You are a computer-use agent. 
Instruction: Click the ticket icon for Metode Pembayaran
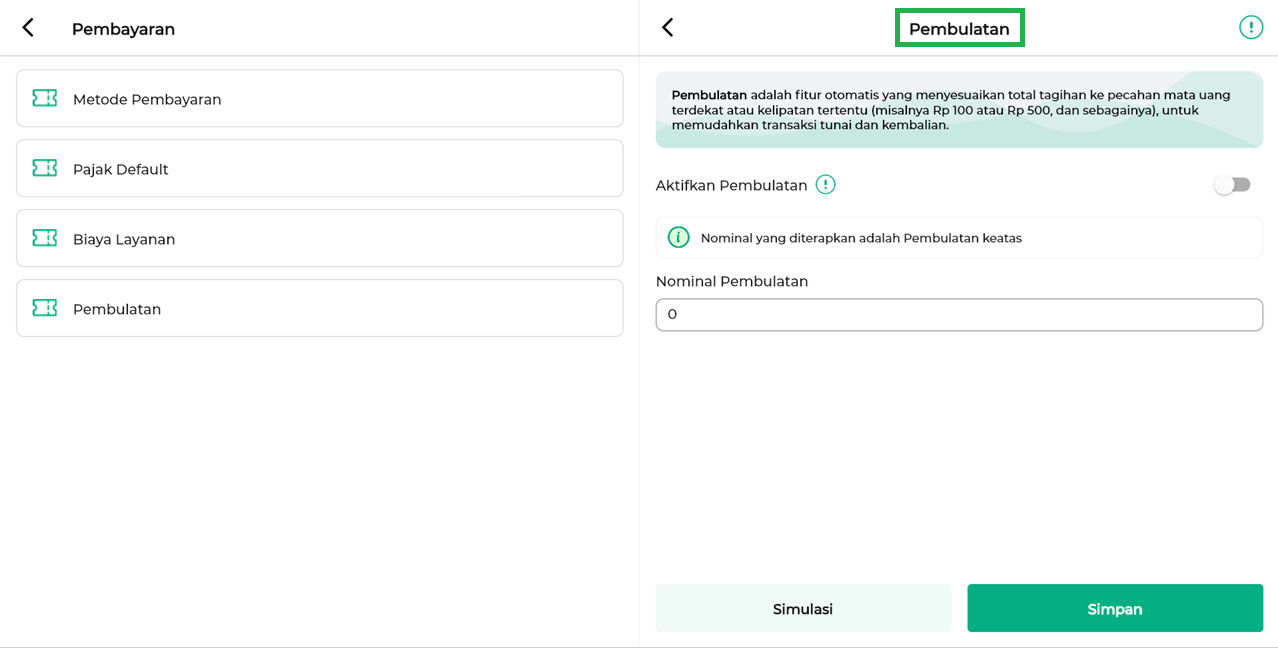click(45, 98)
